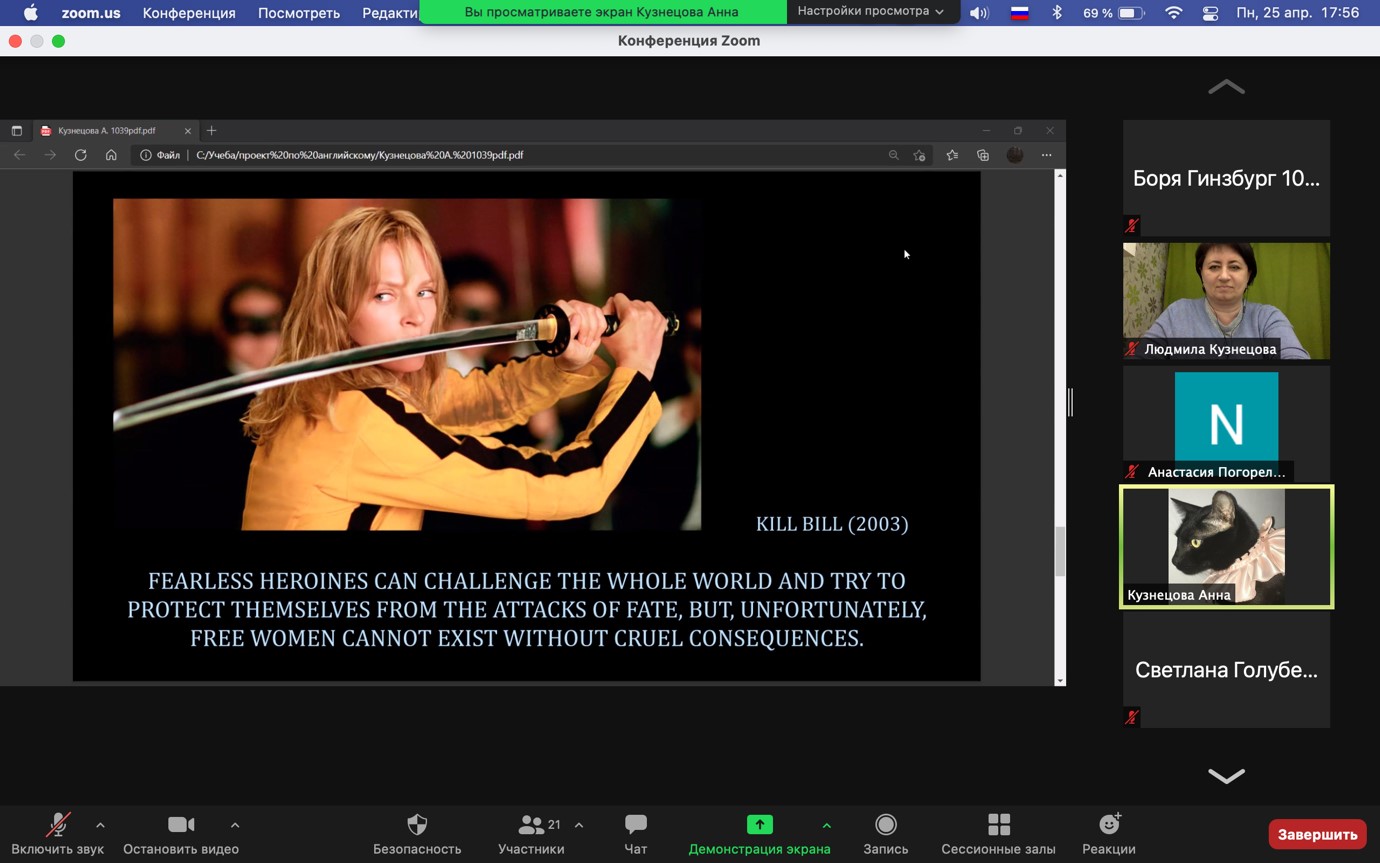Open profile avatar in shared browser

tap(1015, 155)
